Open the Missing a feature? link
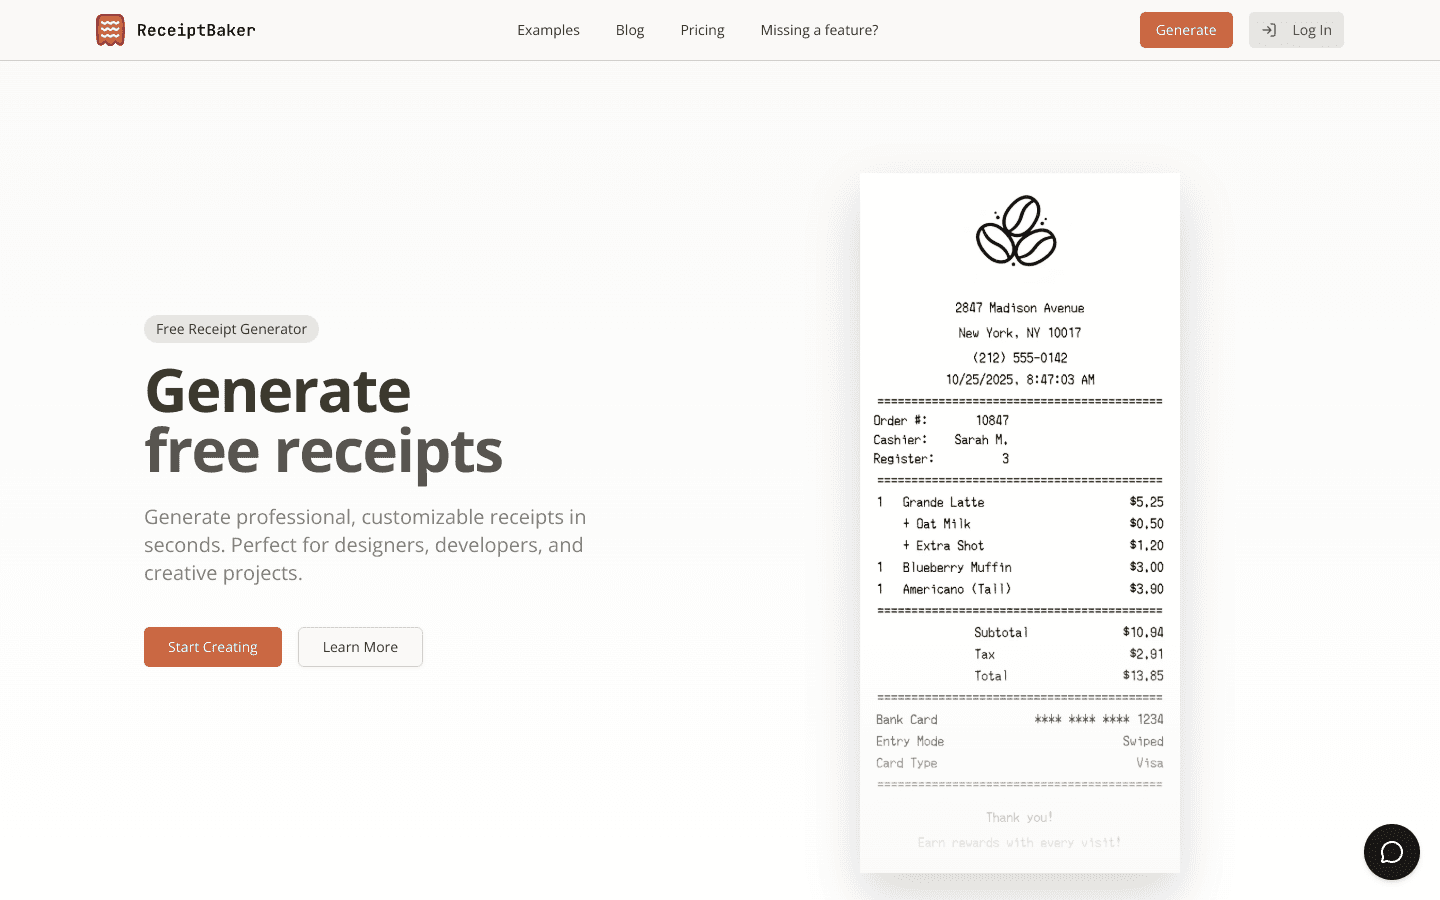Screen dimensions: 1440x900 pos(819,30)
